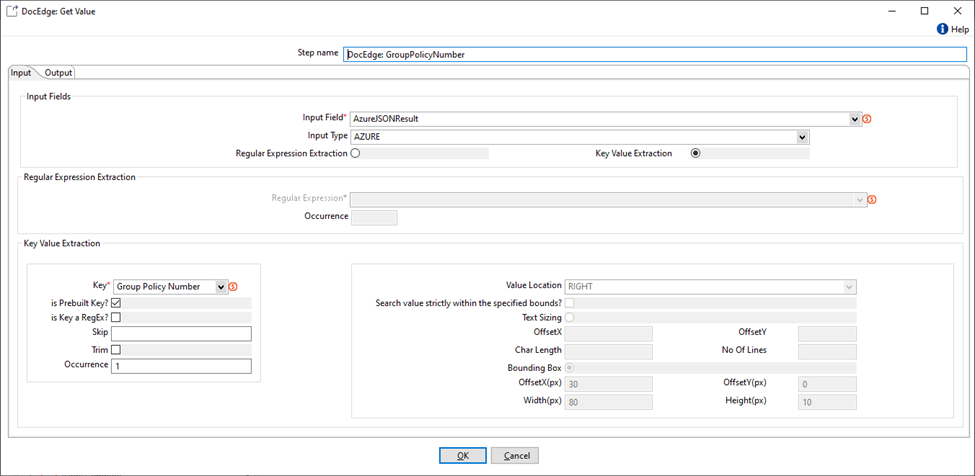Open the Input Type AZURE dropdown

click(802, 137)
